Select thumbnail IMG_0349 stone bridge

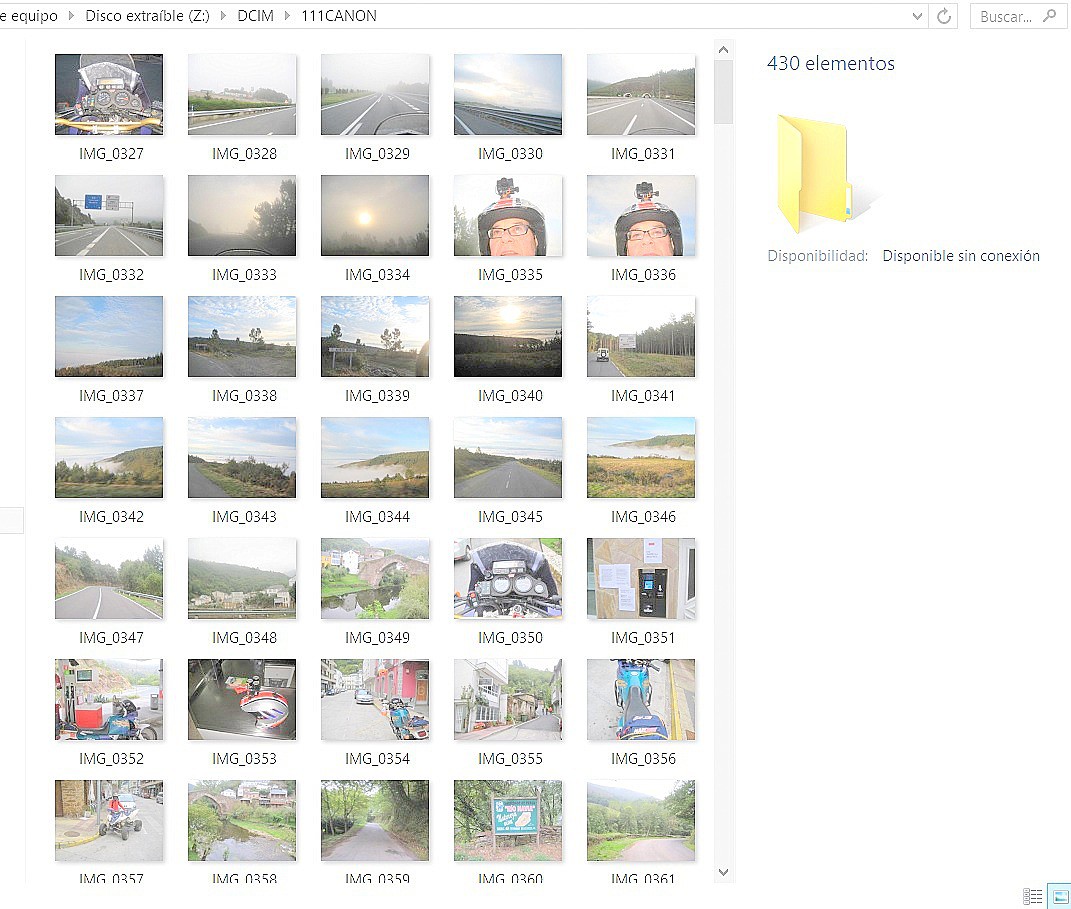(x=375, y=578)
